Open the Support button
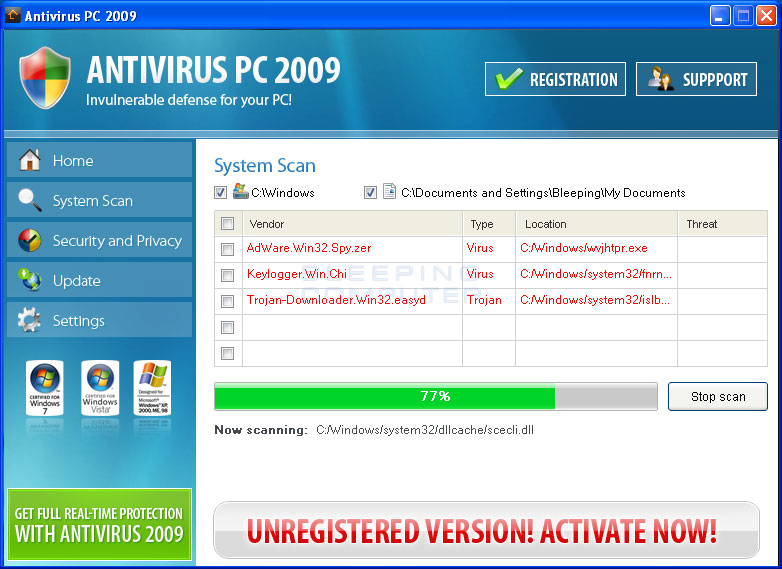Screen dimensions: 782x569 (x=696, y=79)
